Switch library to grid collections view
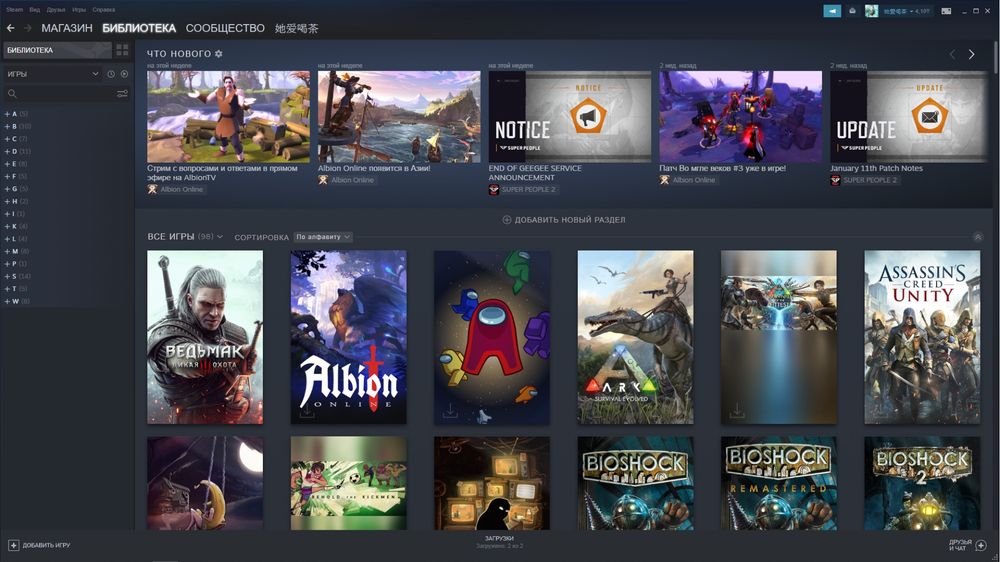This screenshot has width=1000, height=562. pos(122,50)
